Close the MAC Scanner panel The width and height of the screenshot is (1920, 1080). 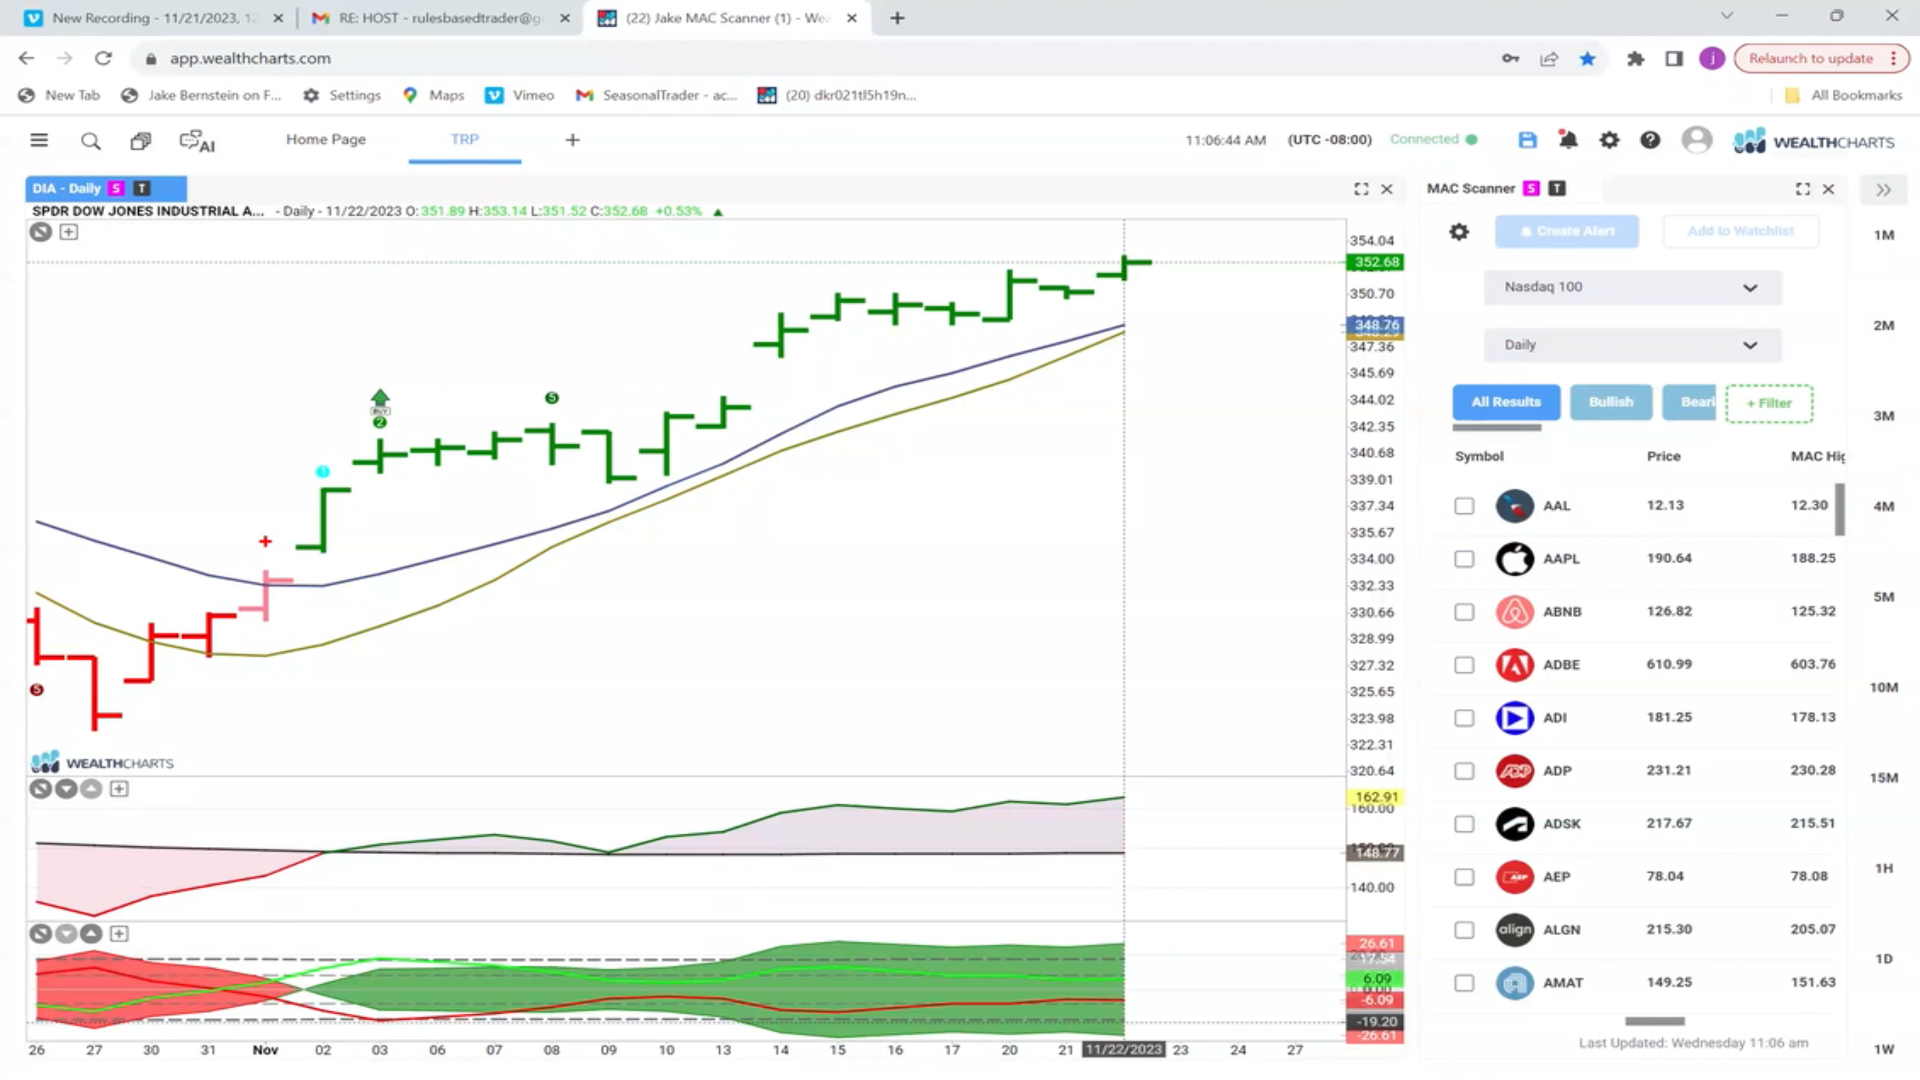point(1828,189)
